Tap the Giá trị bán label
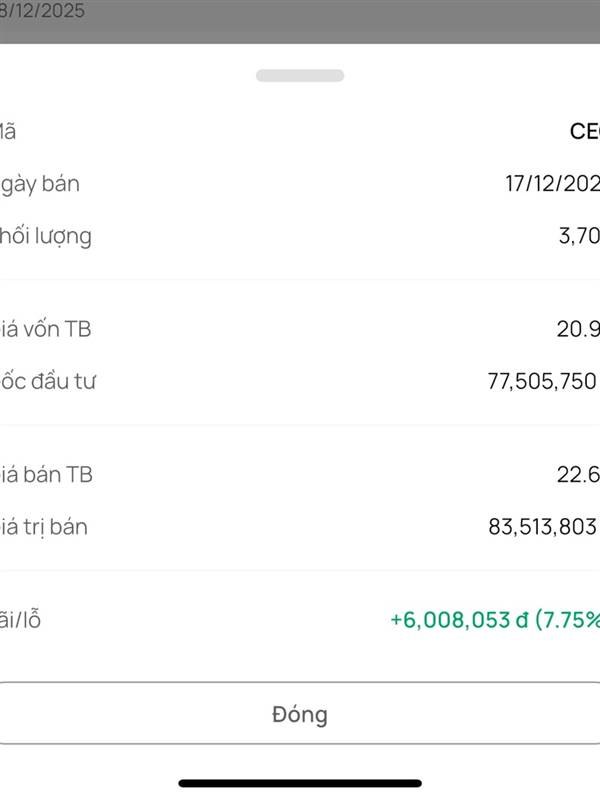Viewport: 600px width, 800px height. (x=44, y=526)
